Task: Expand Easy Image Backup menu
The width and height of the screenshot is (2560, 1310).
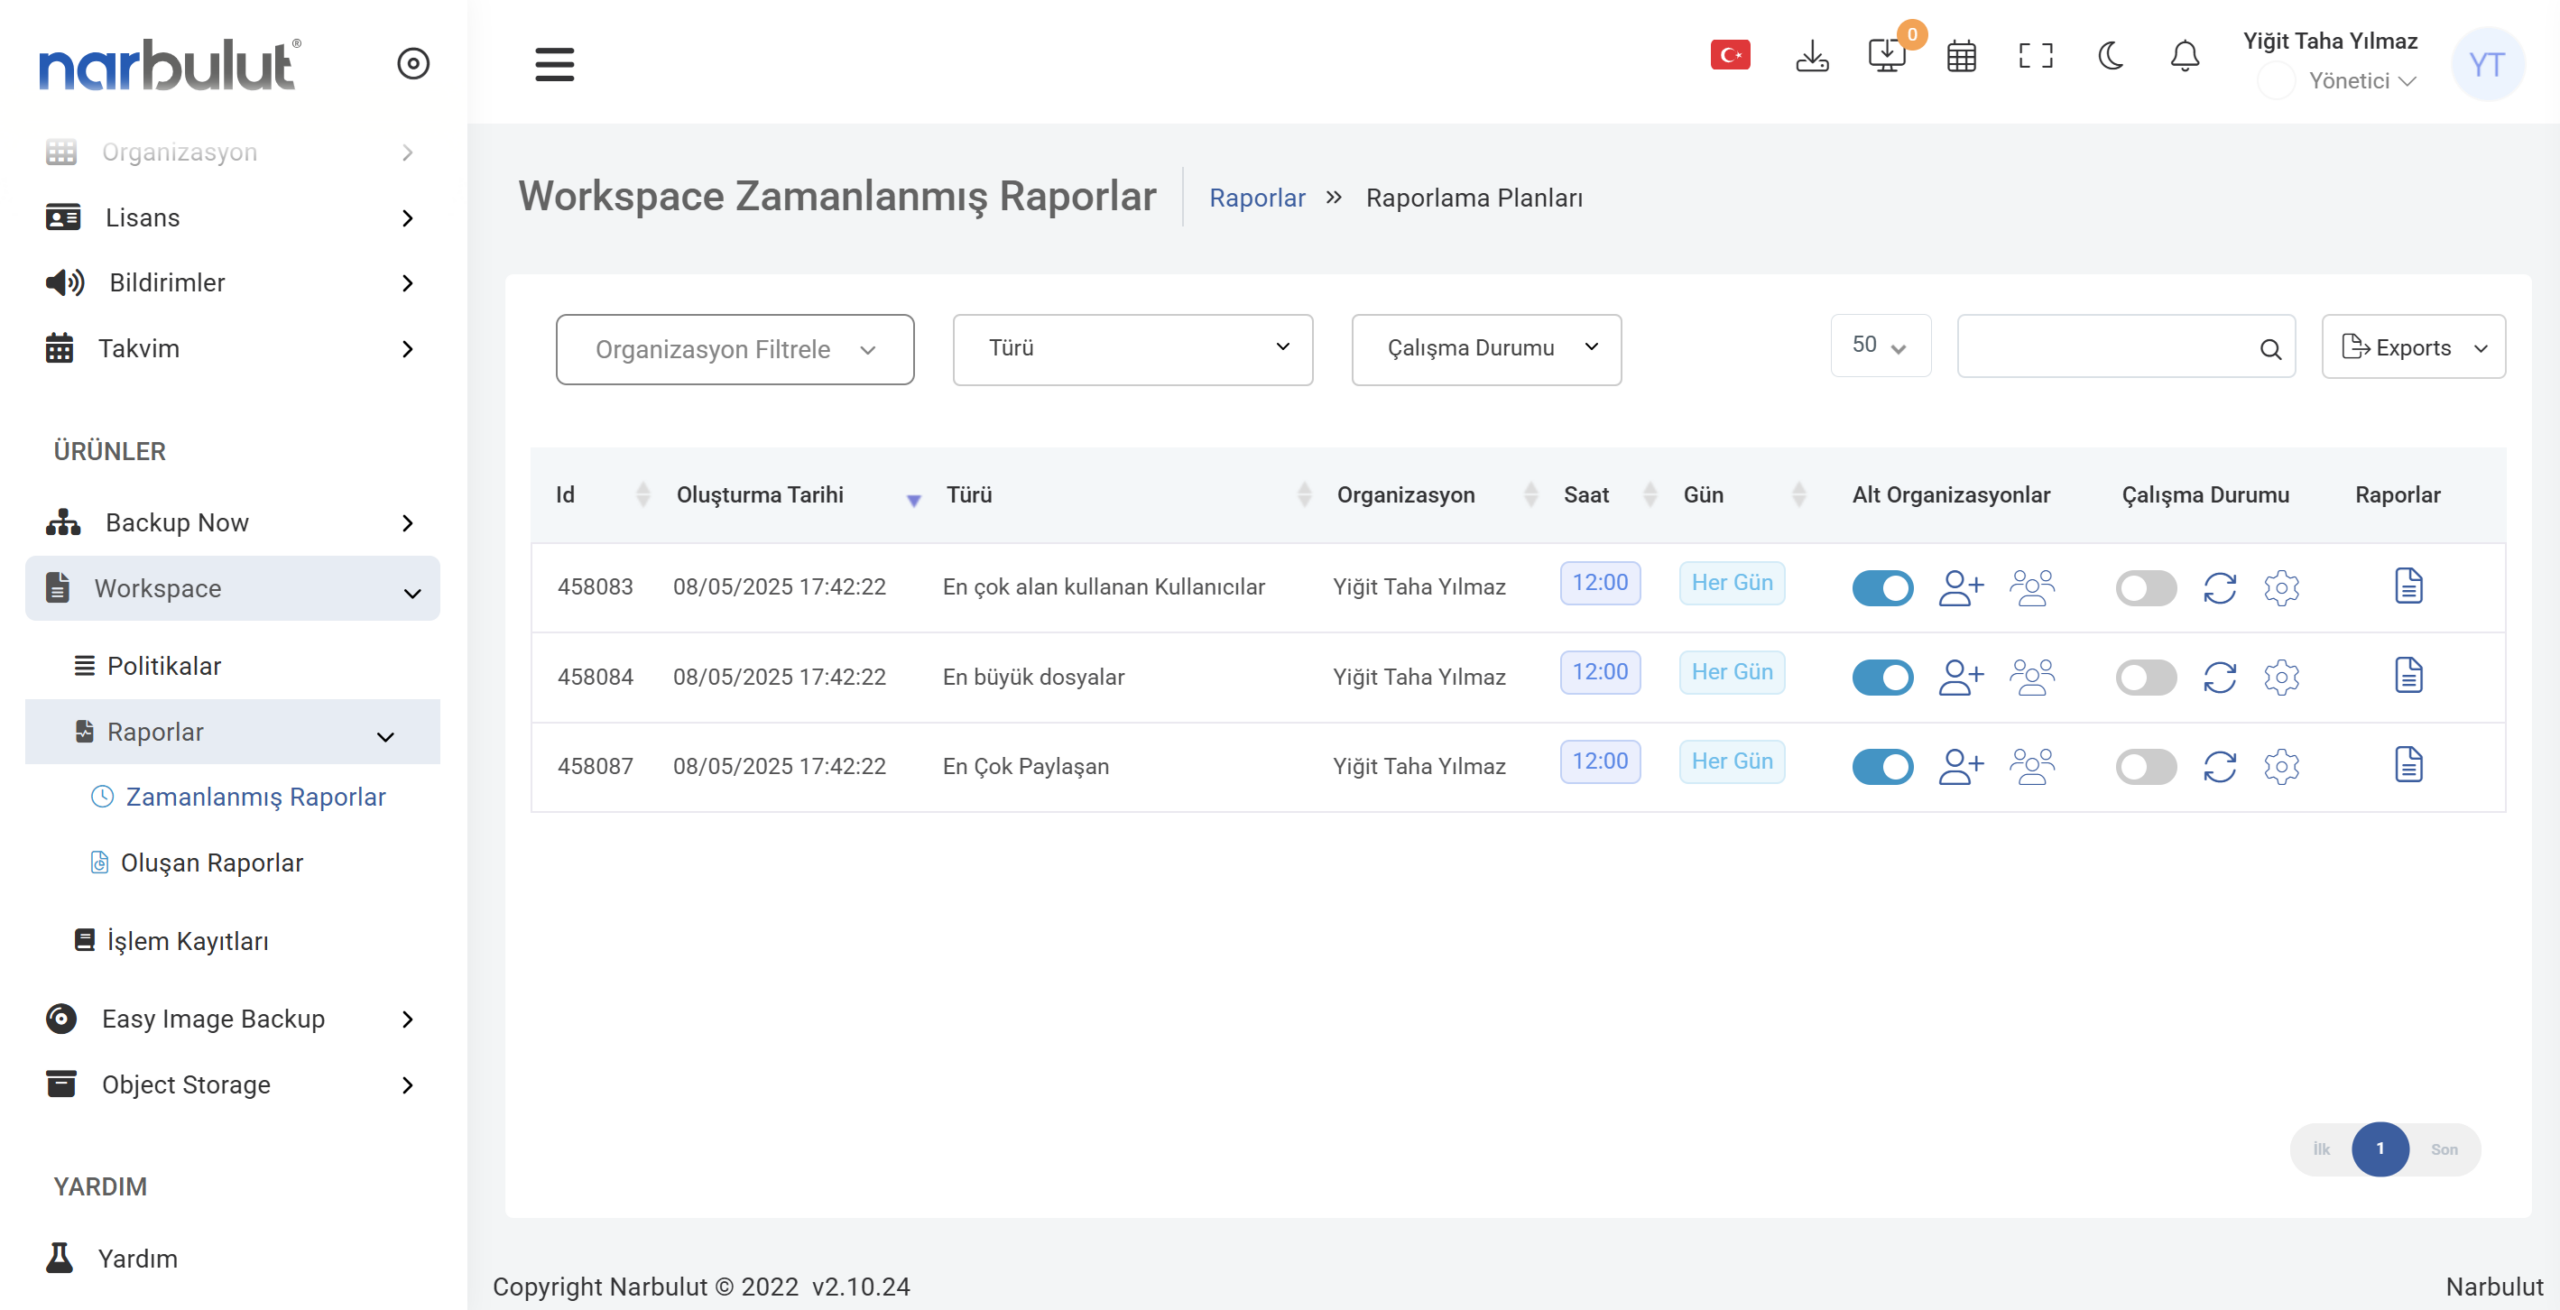Action: coord(232,1019)
